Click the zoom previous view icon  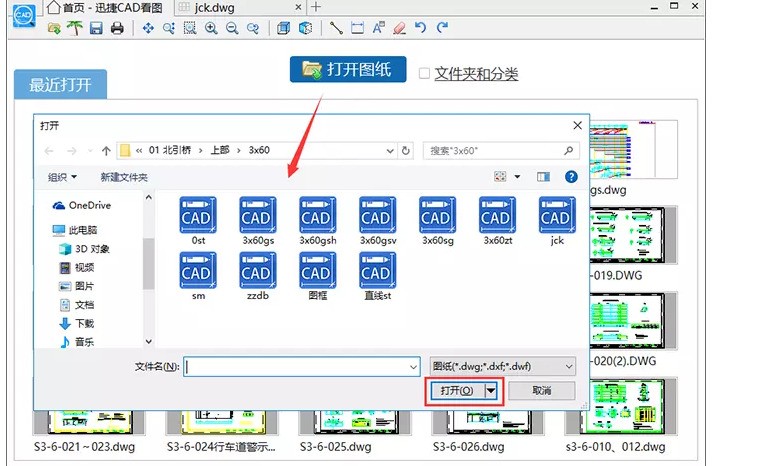(253, 28)
